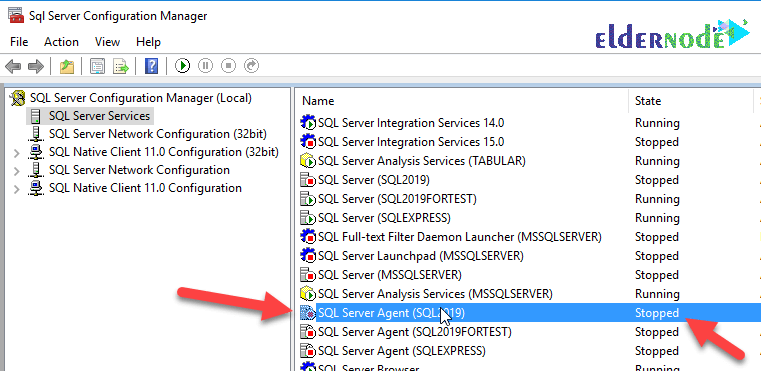Select SQL Server Integration Services 15.0 row
This screenshot has width=761, height=371.
click(411, 142)
